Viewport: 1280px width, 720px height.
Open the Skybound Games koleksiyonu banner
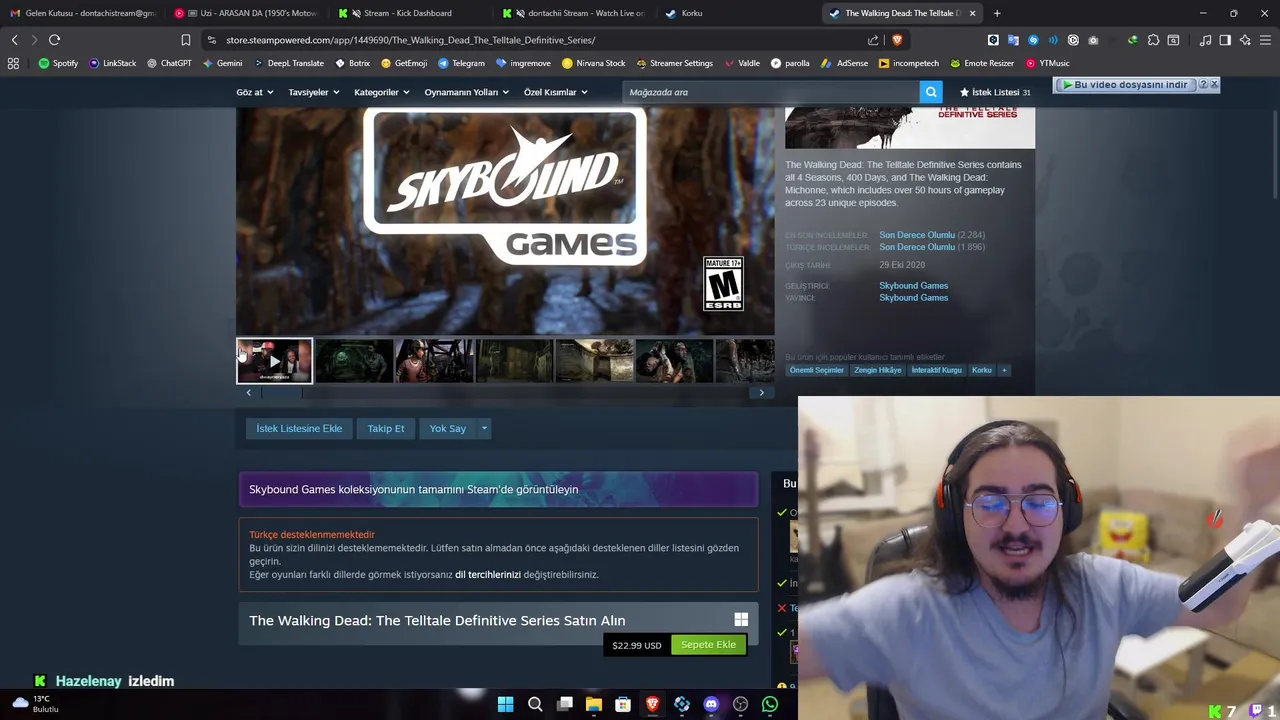(498, 489)
